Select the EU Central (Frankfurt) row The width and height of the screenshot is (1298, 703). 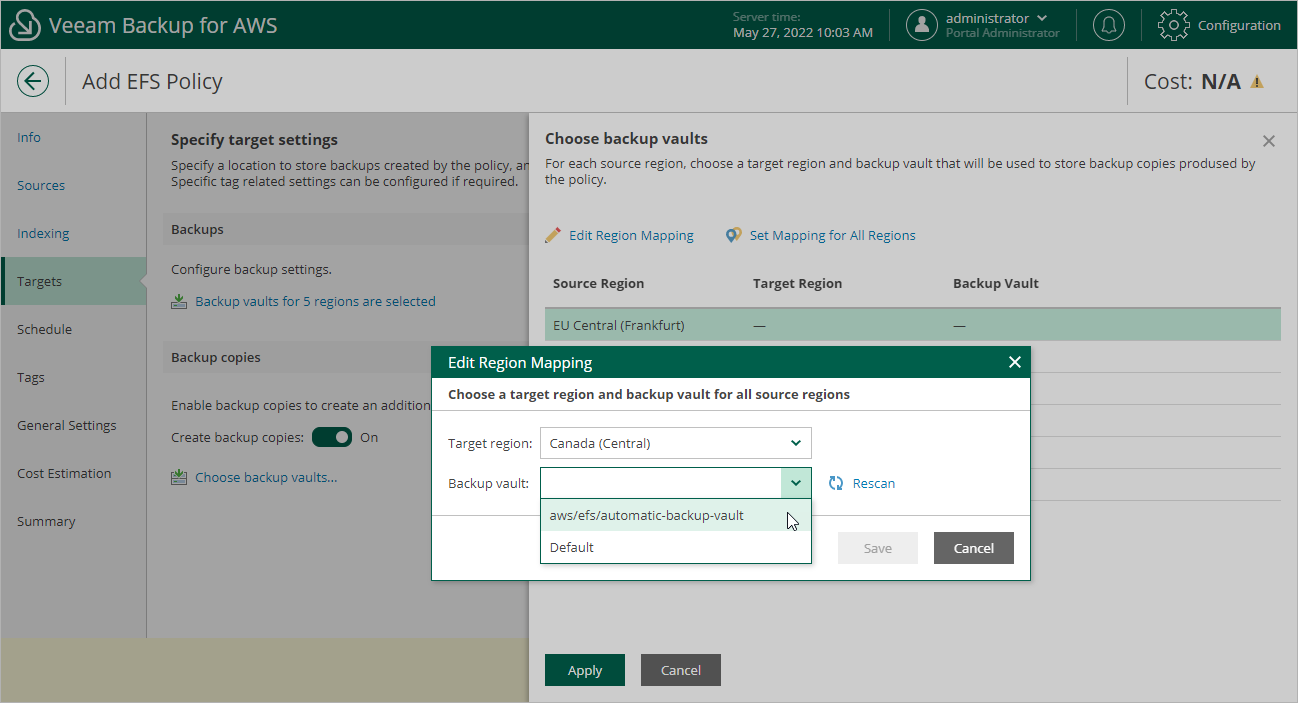tap(913, 325)
